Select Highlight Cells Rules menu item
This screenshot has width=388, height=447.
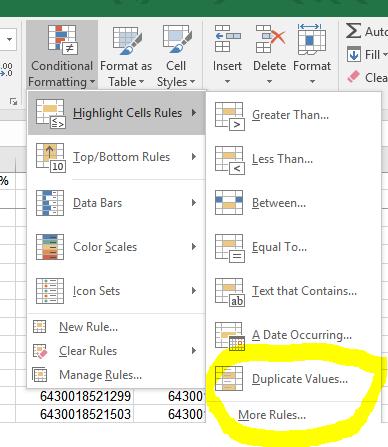(116, 113)
